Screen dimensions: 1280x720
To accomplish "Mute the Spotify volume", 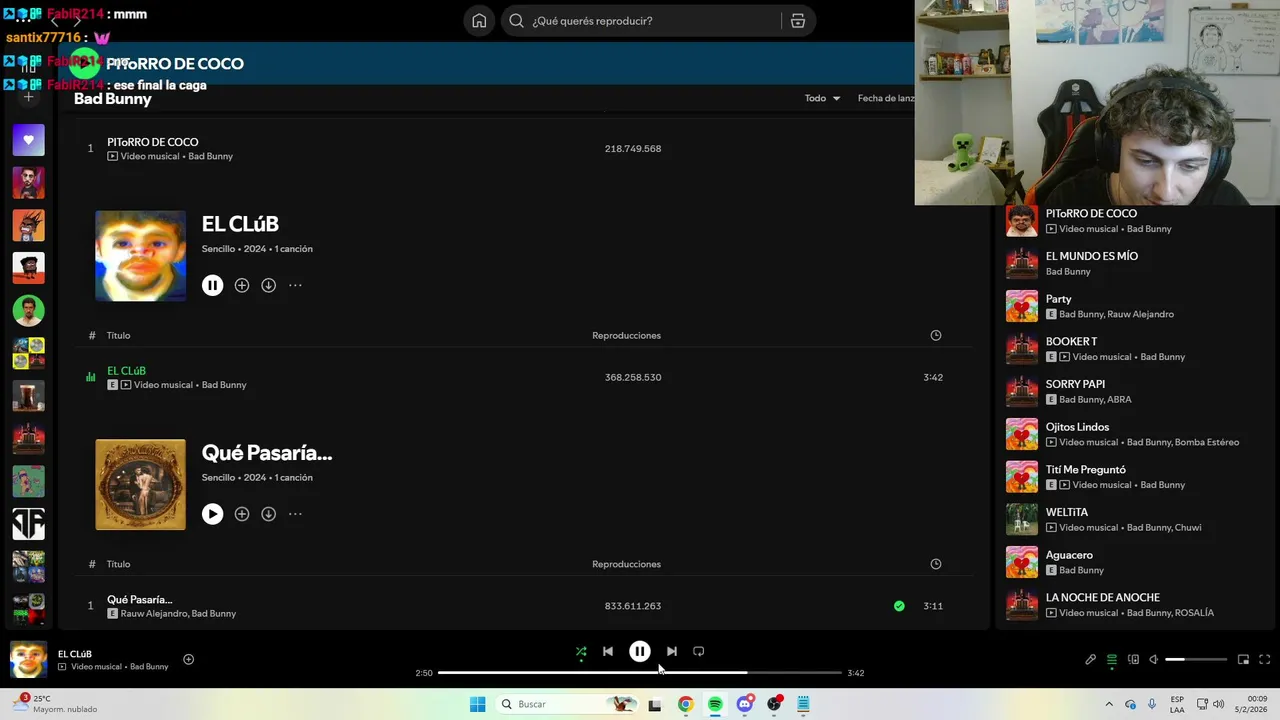I will click(x=1153, y=659).
